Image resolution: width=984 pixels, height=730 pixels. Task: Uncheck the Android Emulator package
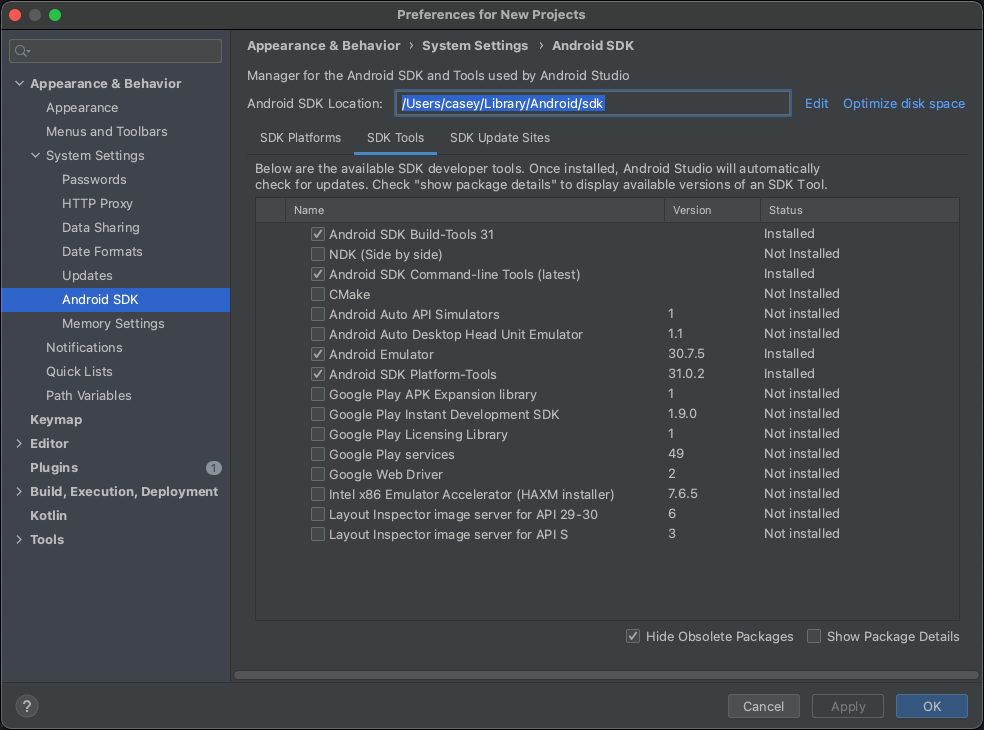[x=317, y=354]
